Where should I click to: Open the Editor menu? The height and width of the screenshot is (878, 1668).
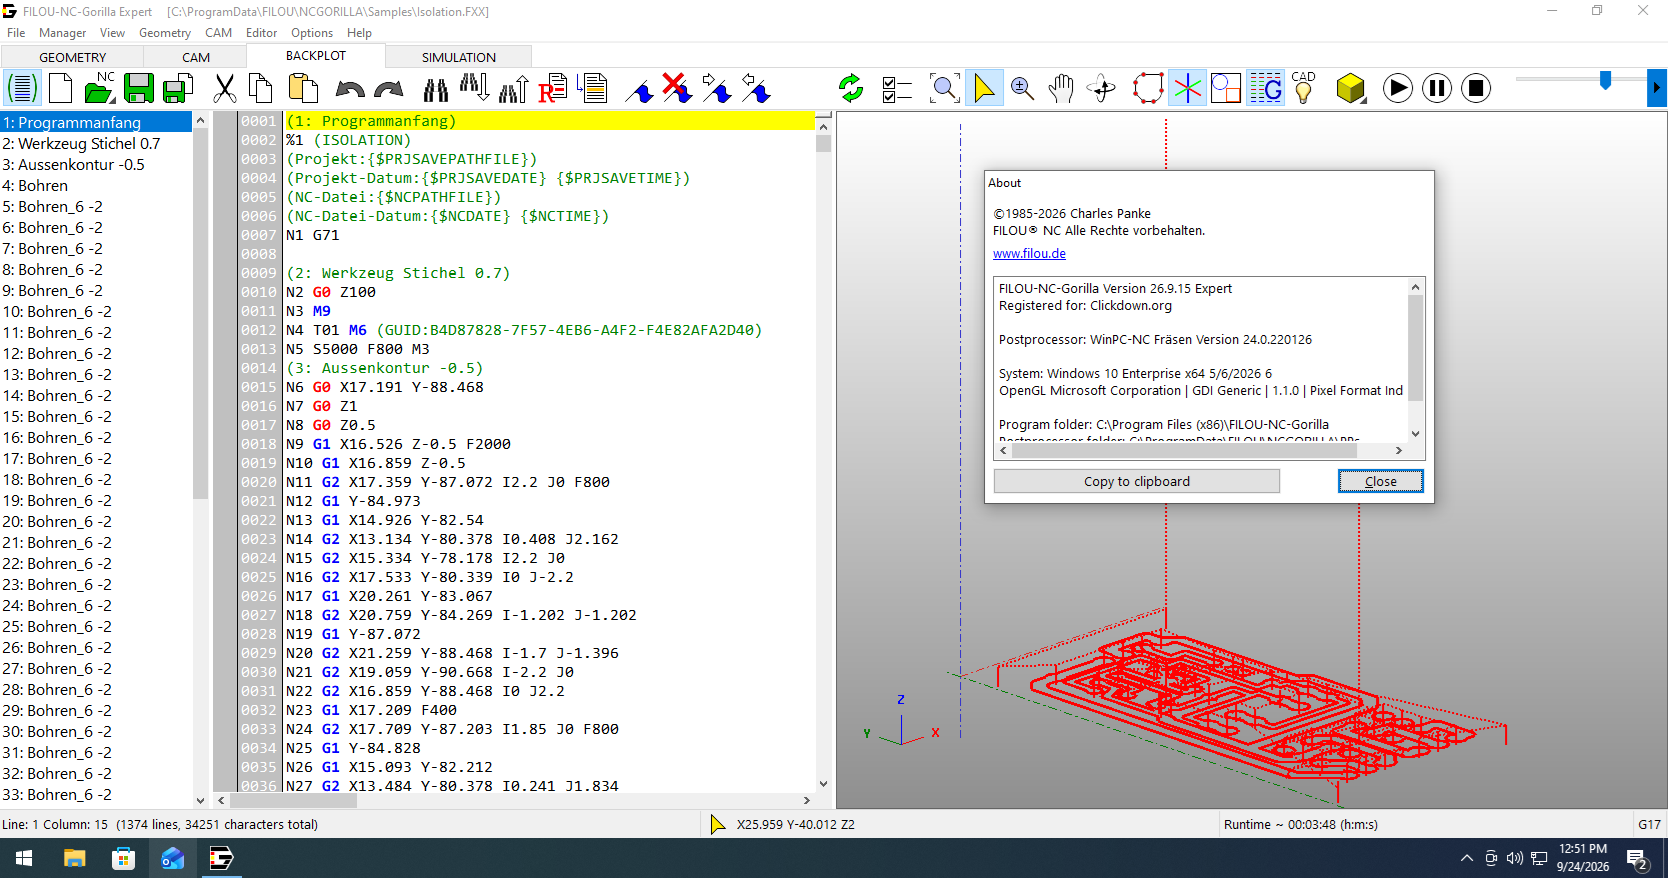click(262, 33)
